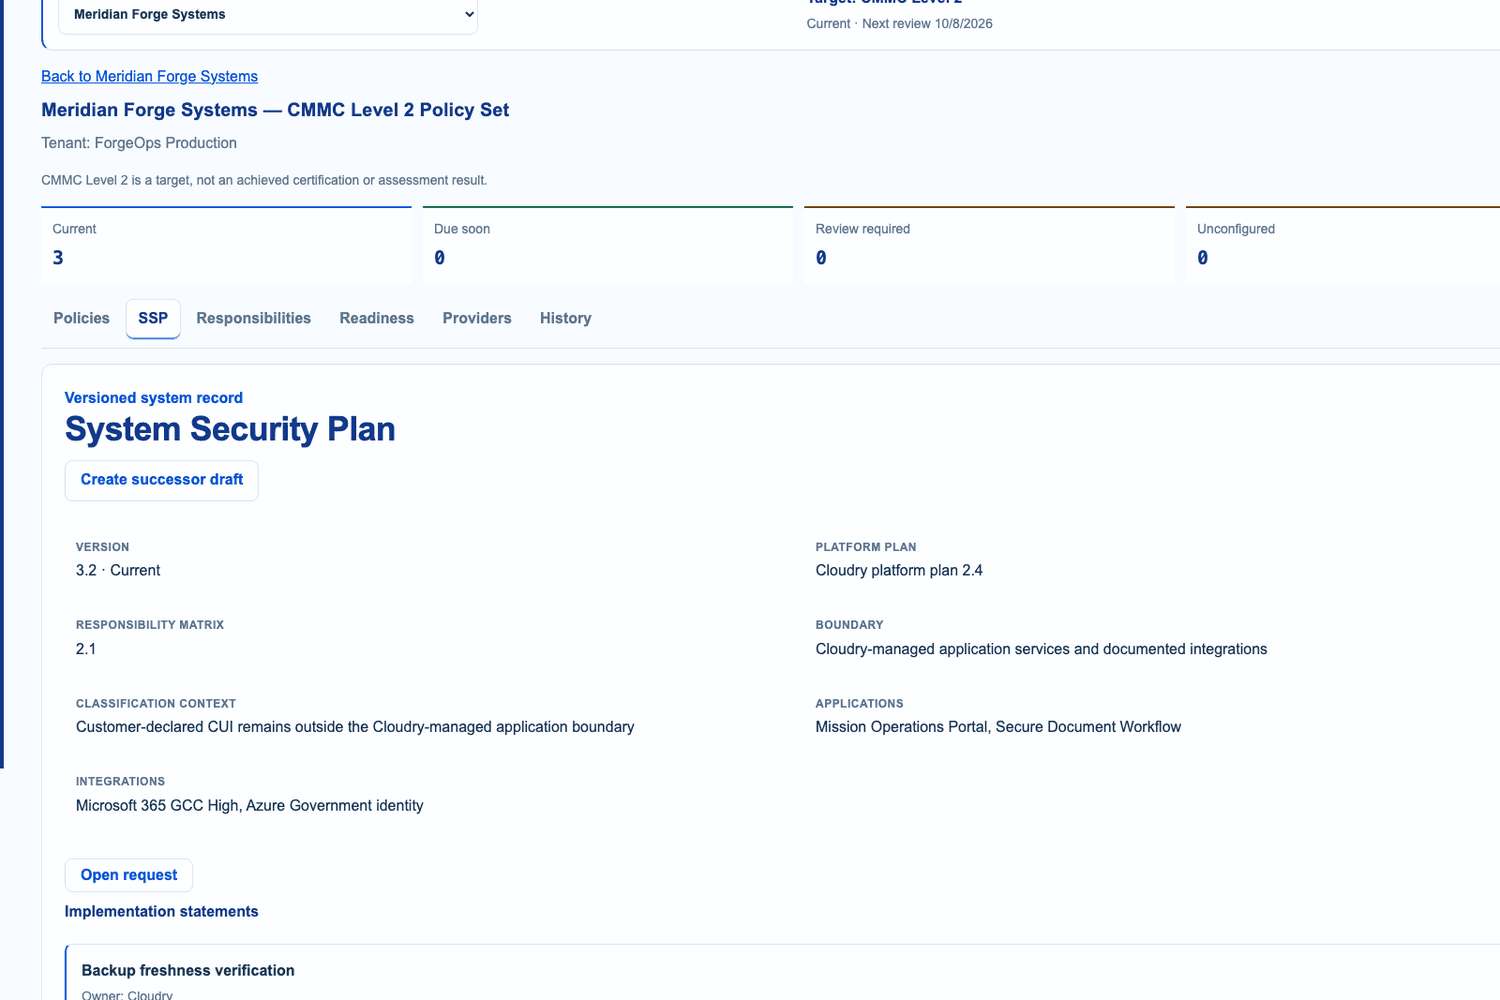
Task: Click Cloudry platform plan 2.4 value
Action: click(899, 570)
